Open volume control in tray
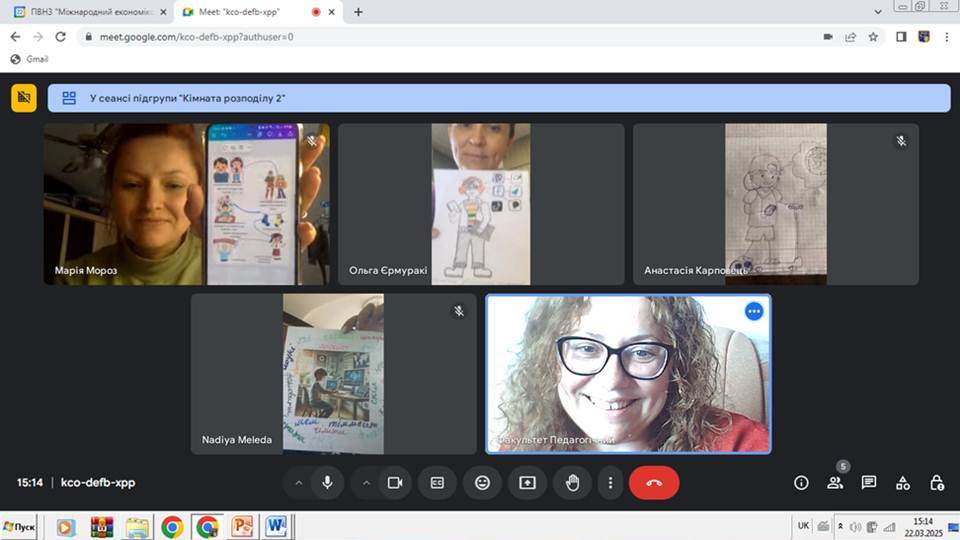960x540 pixels. click(855, 527)
